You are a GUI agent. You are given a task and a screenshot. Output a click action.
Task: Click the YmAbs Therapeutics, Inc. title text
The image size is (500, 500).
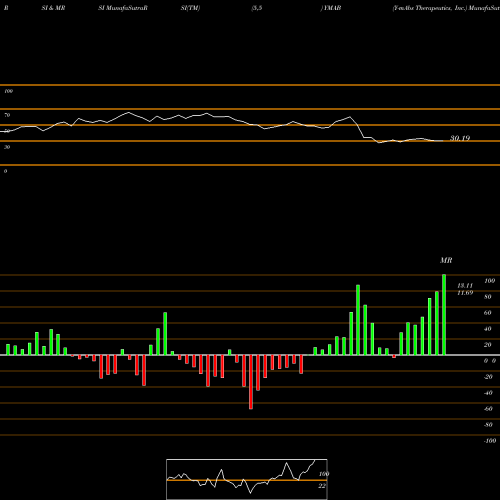pos(429,8)
